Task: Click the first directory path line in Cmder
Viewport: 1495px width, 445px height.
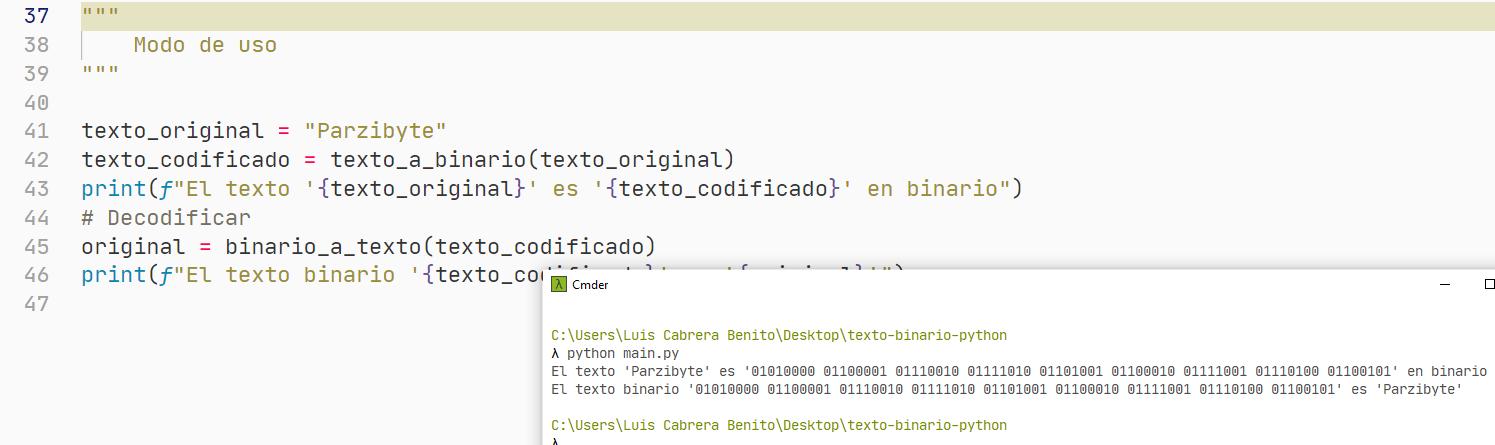Action: (779, 335)
